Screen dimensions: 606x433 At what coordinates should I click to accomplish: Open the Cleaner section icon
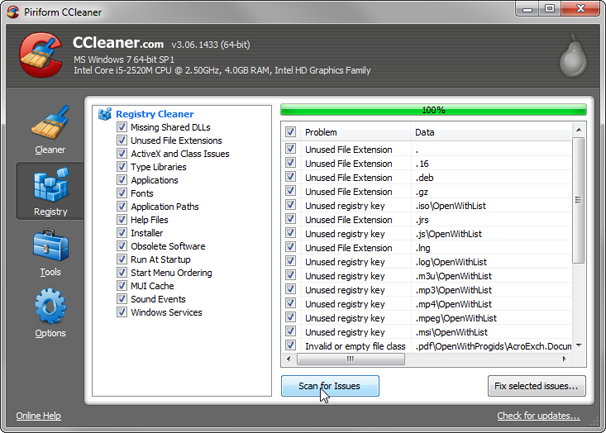[50, 123]
